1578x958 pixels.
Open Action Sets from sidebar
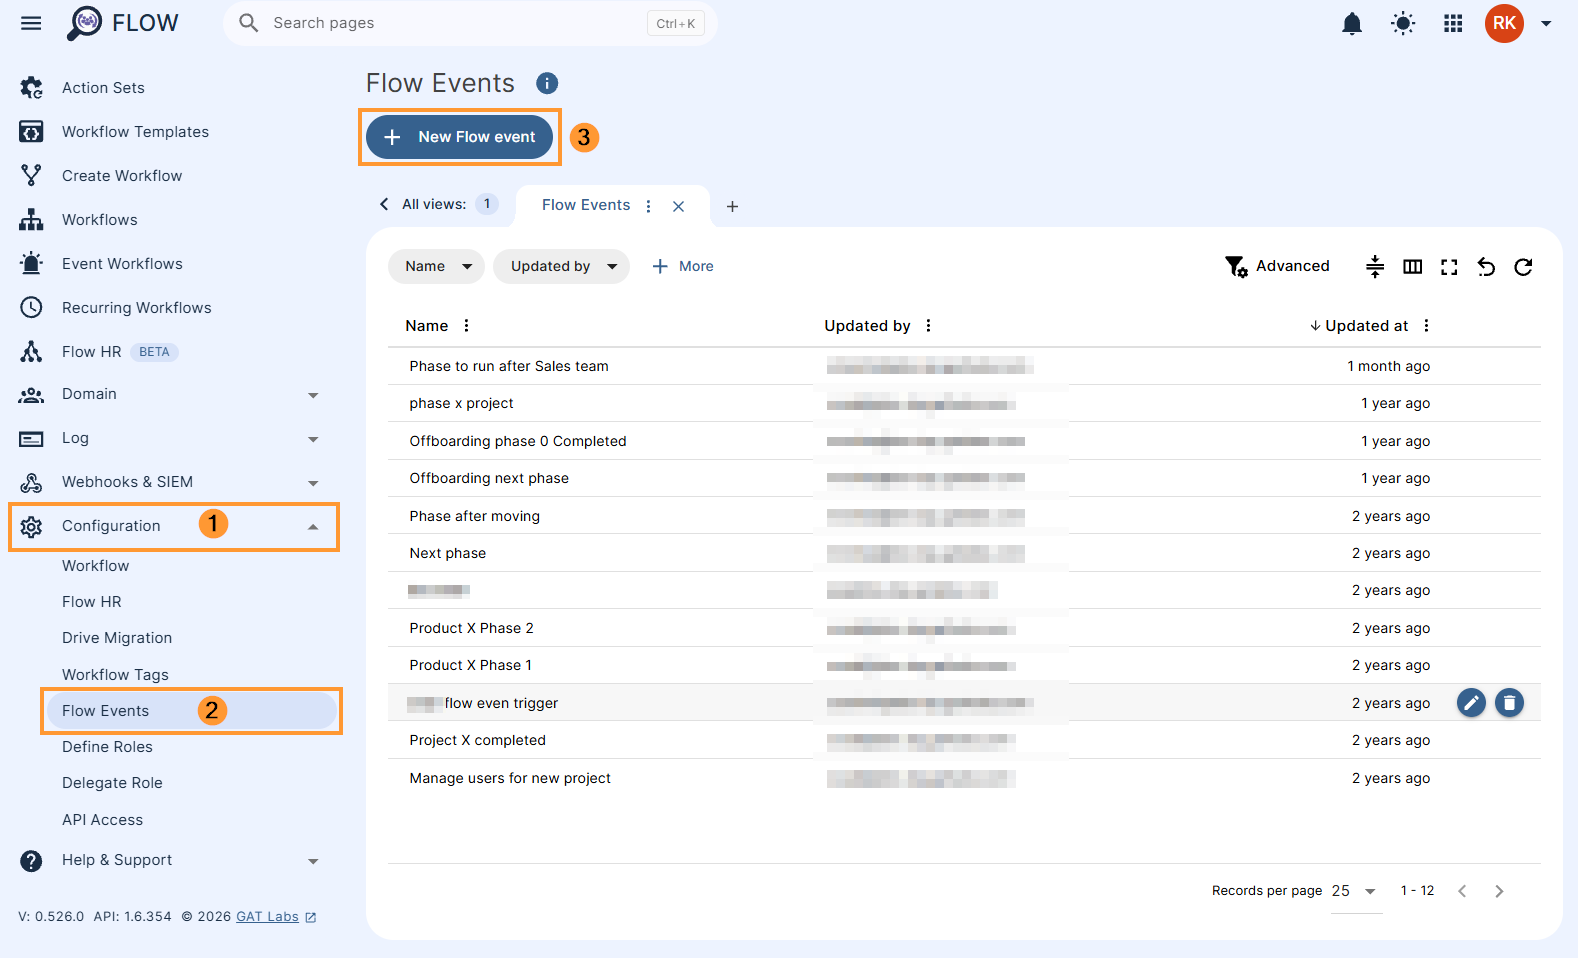tap(103, 88)
